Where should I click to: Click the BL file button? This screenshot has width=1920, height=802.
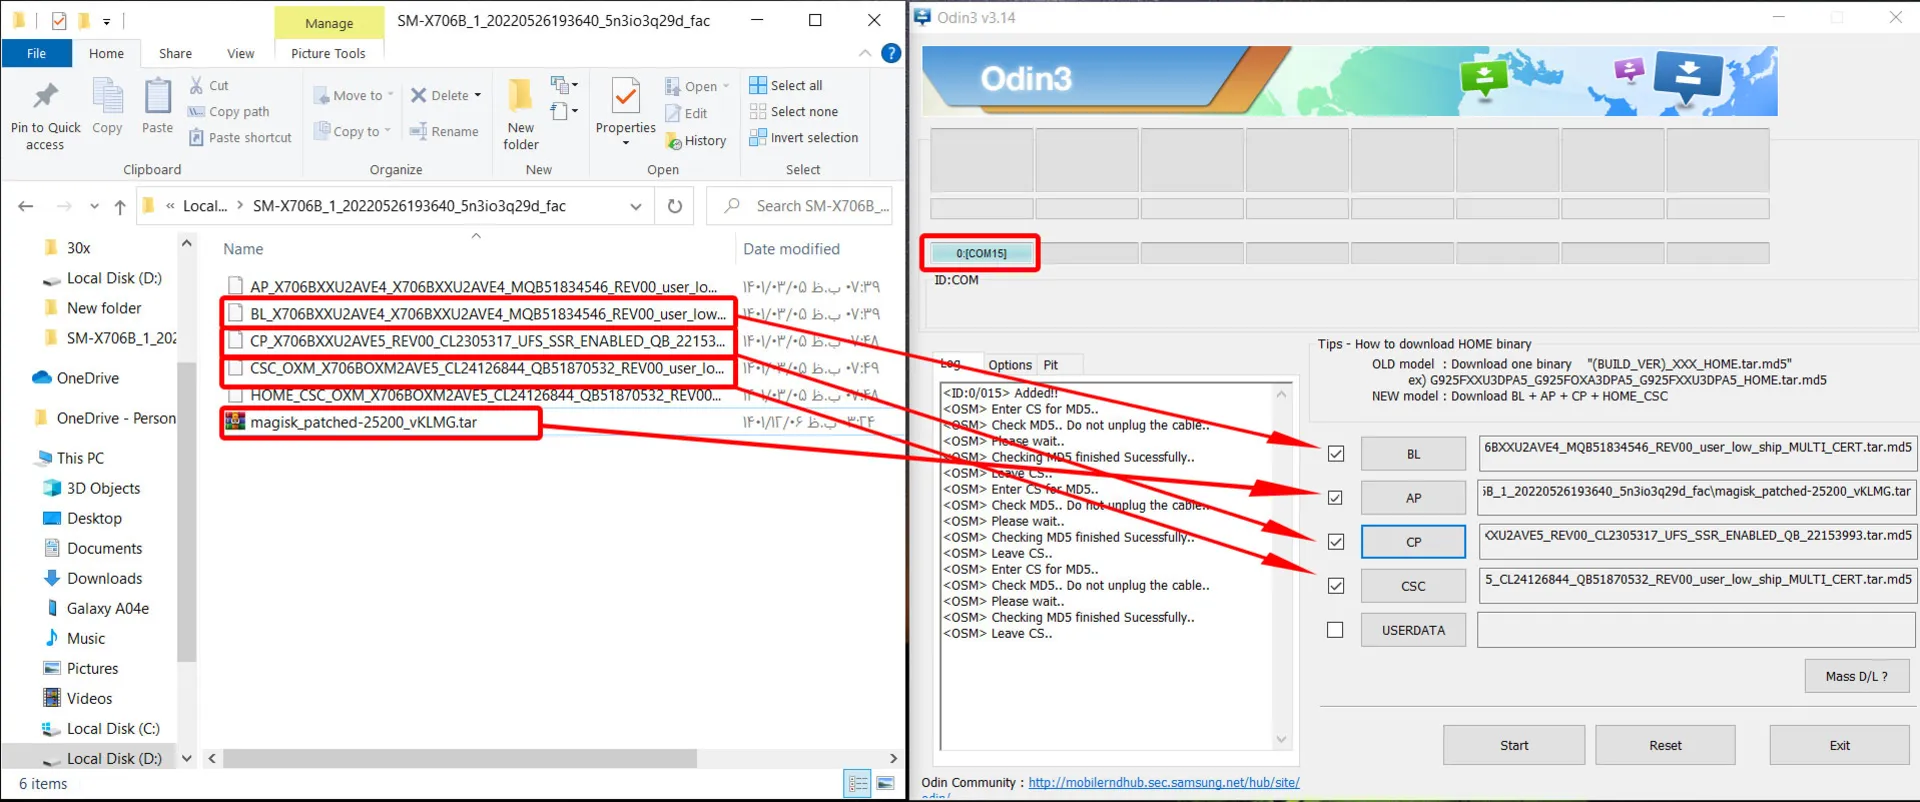[1413, 454]
